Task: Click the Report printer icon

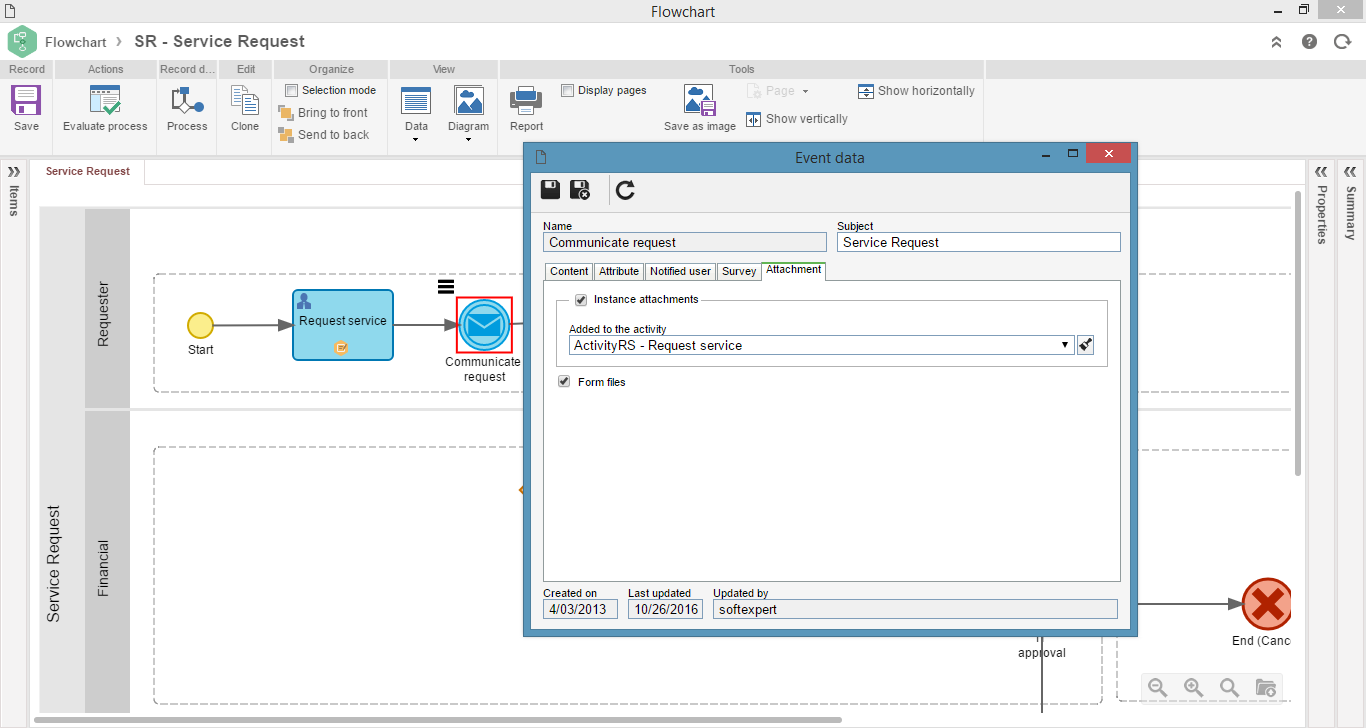Action: coord(526,101)
